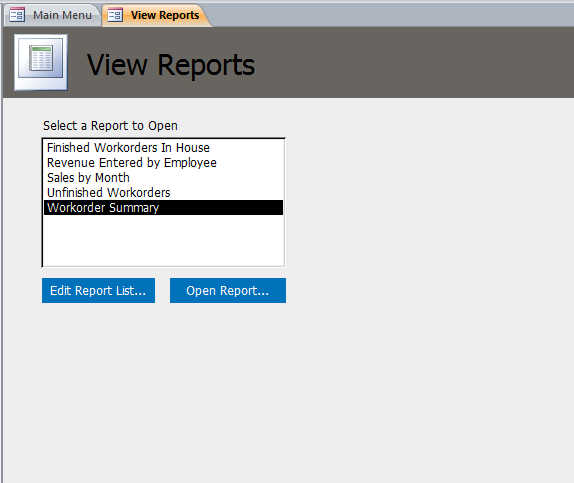
Task: Select Finished Workorders In House report
Action: coord(163,148)
